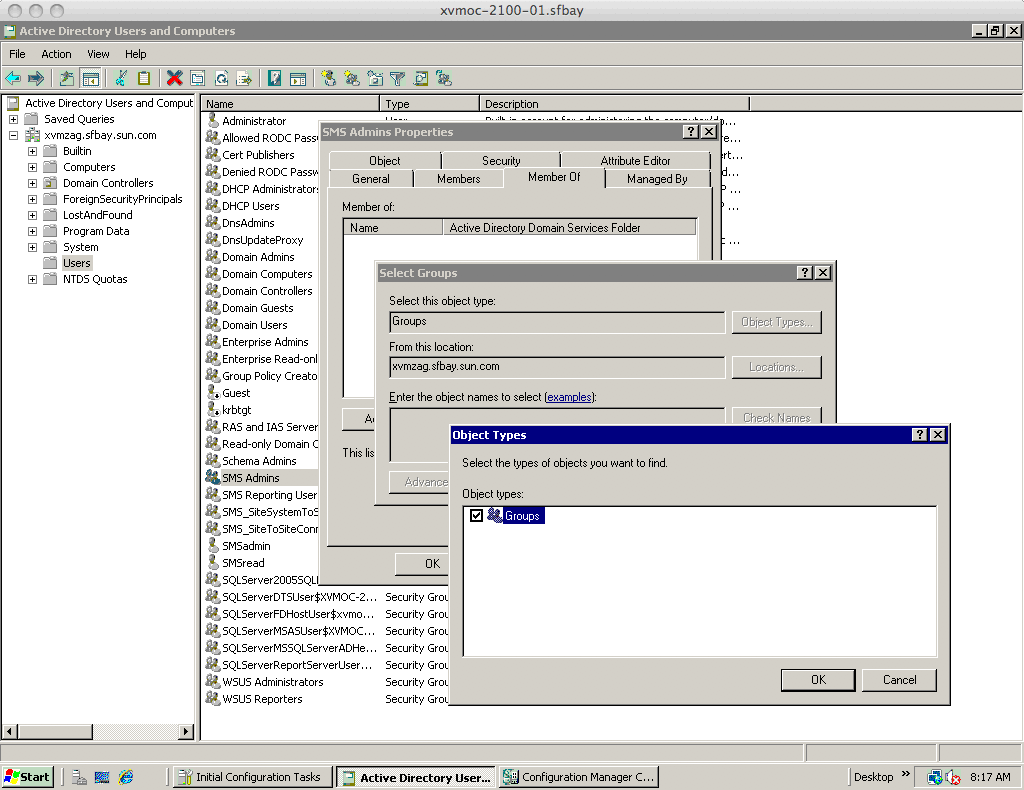Open the Action menu

(56, 54)
